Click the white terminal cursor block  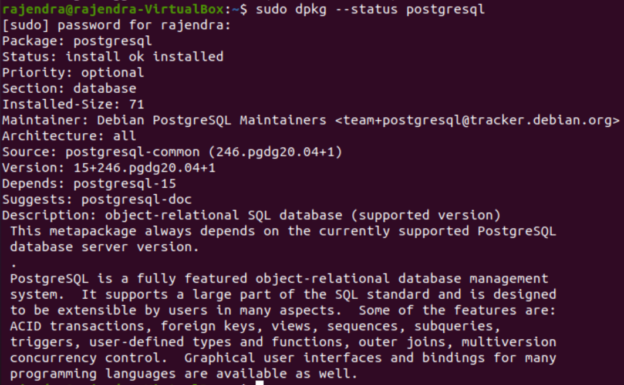pos(259,383)
